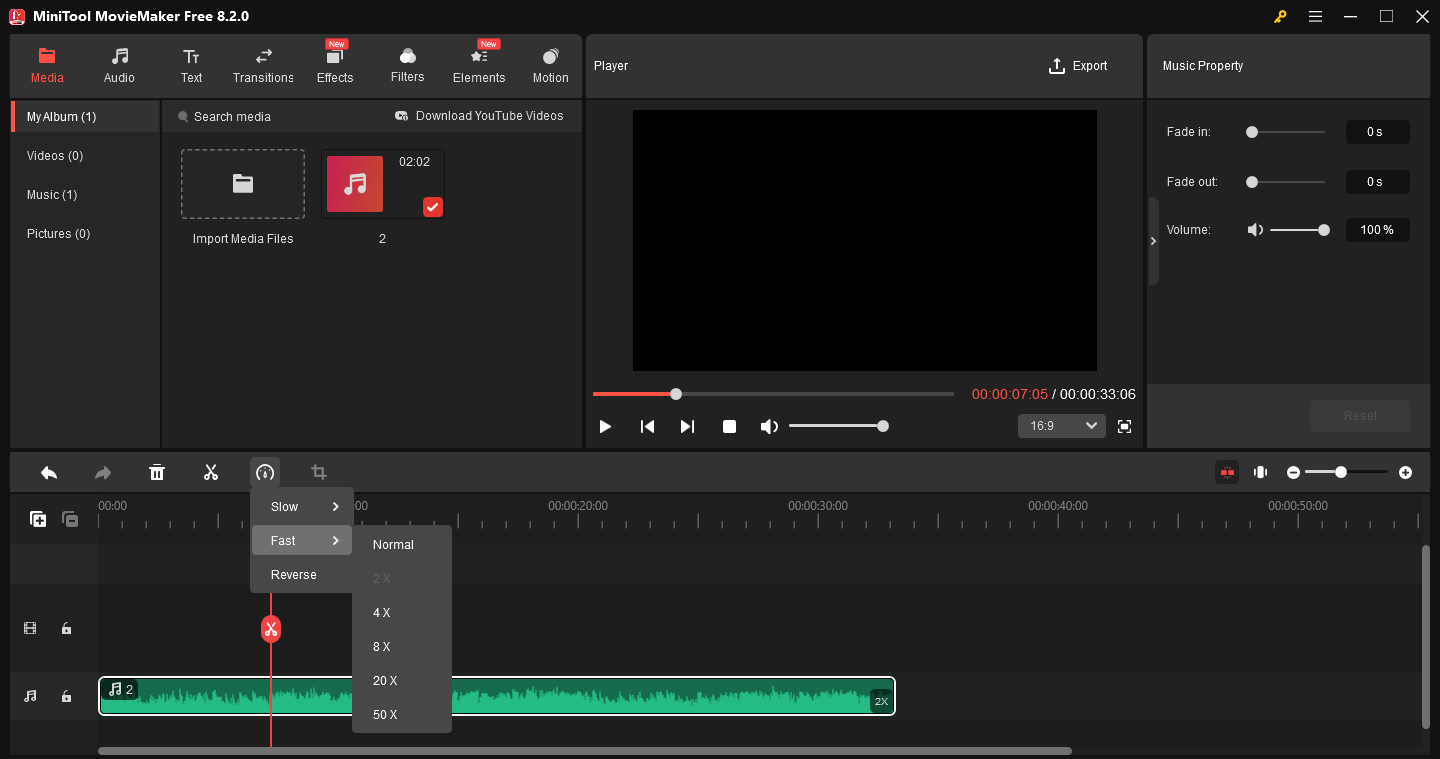Click the Split scissors toolbar icon

211,473
